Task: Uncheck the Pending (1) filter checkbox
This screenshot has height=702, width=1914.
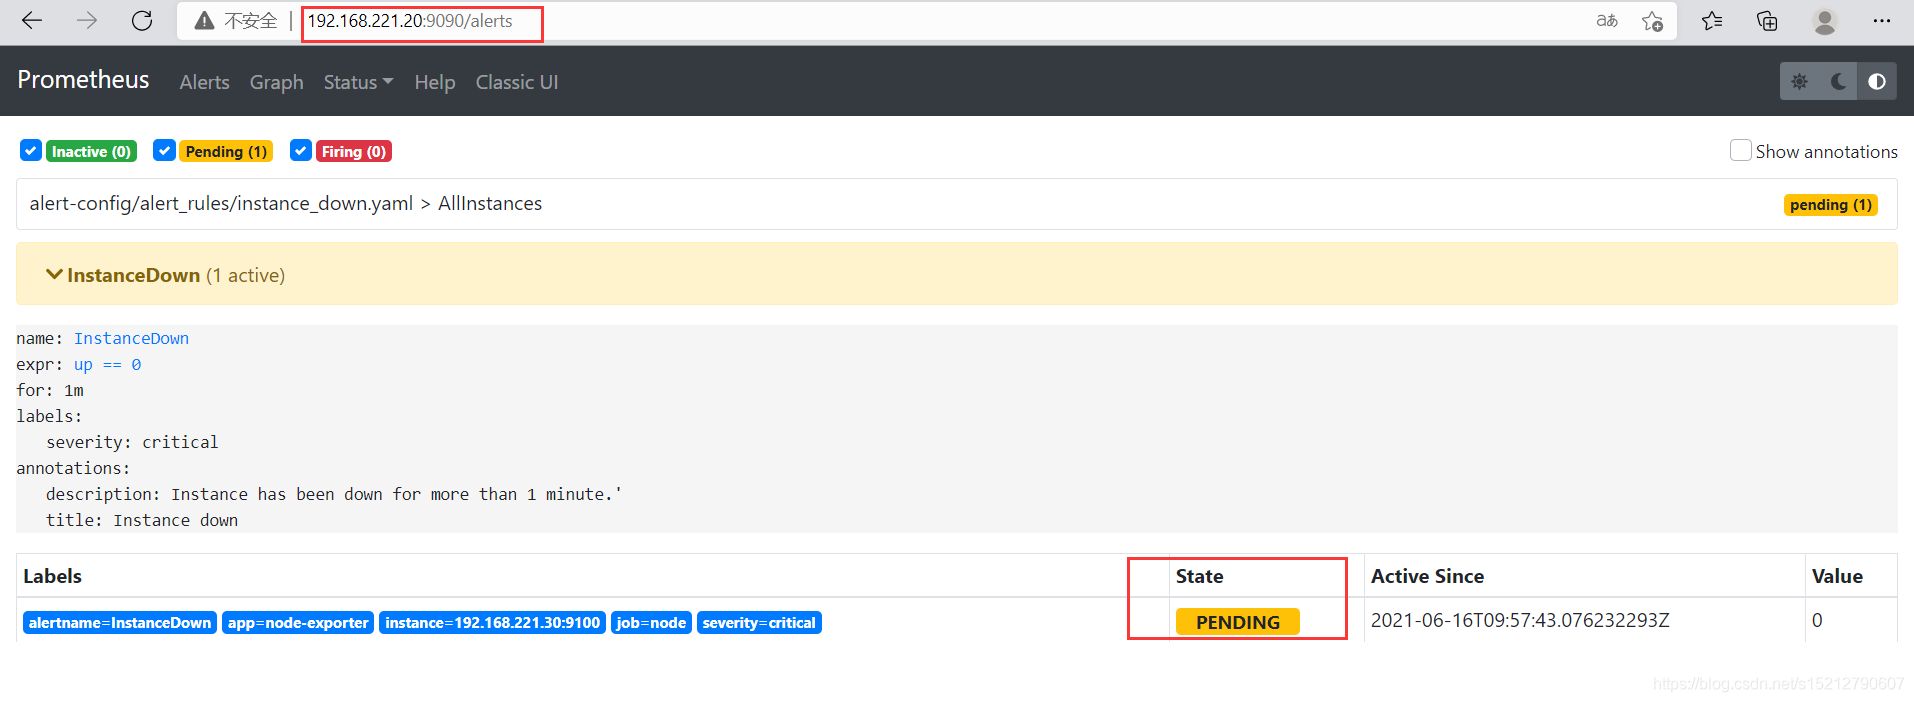Action: [165, 150]
